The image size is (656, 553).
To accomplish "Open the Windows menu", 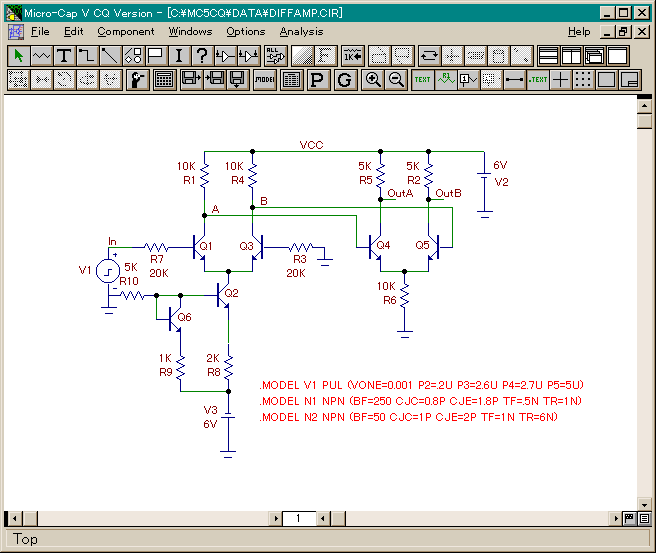I will [190, 32].
